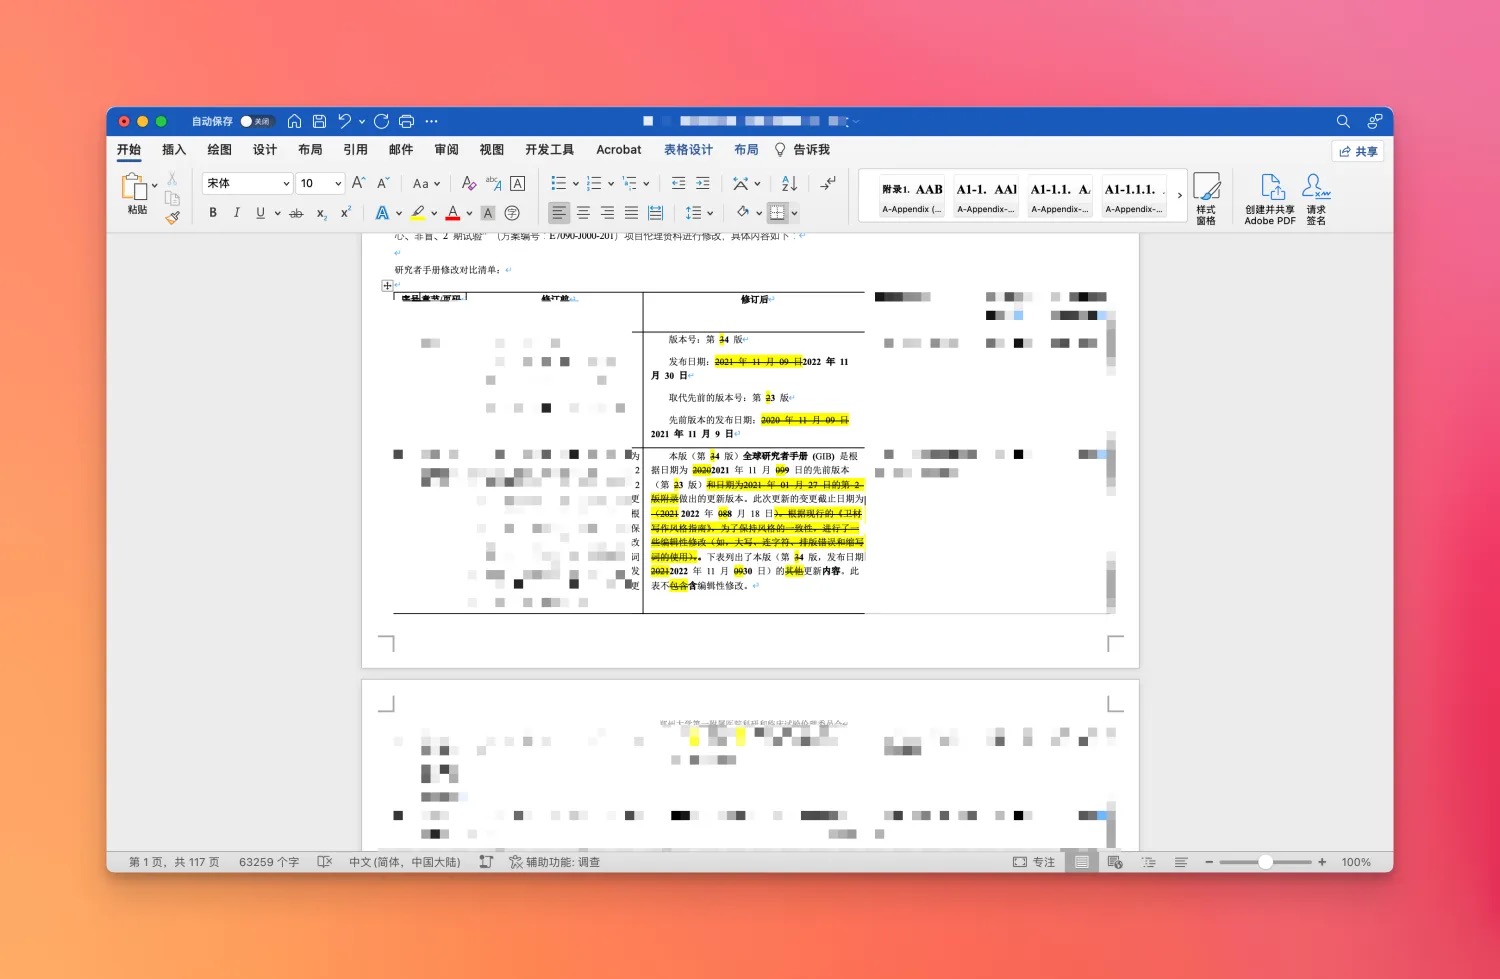Viewport: 1500px width, 979px height.
Task: Open the borders dropdown arrow
Action: (795, 213)
